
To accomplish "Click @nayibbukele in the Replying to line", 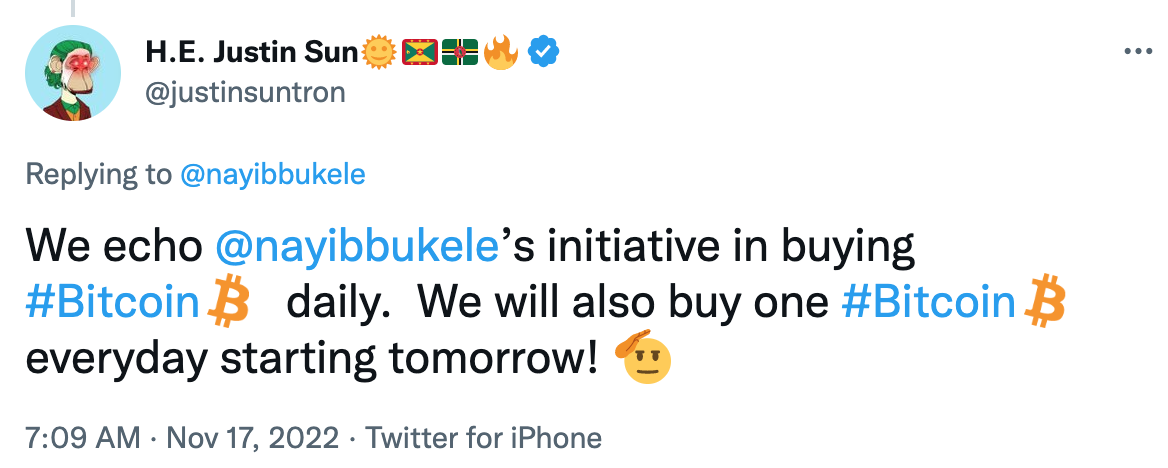I will pyautogui.click(x=272, y=174).
